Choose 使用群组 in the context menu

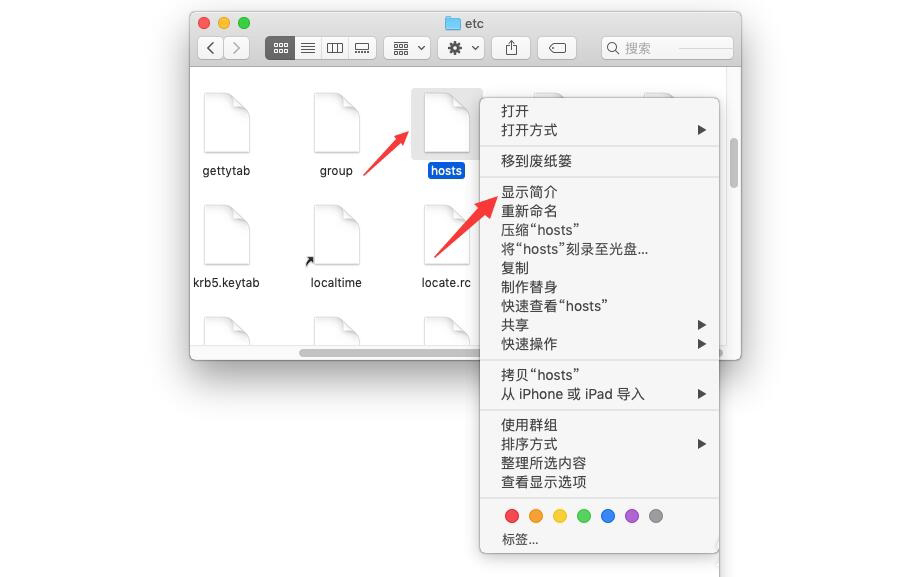pyautogui.click(x=599, y=425)
